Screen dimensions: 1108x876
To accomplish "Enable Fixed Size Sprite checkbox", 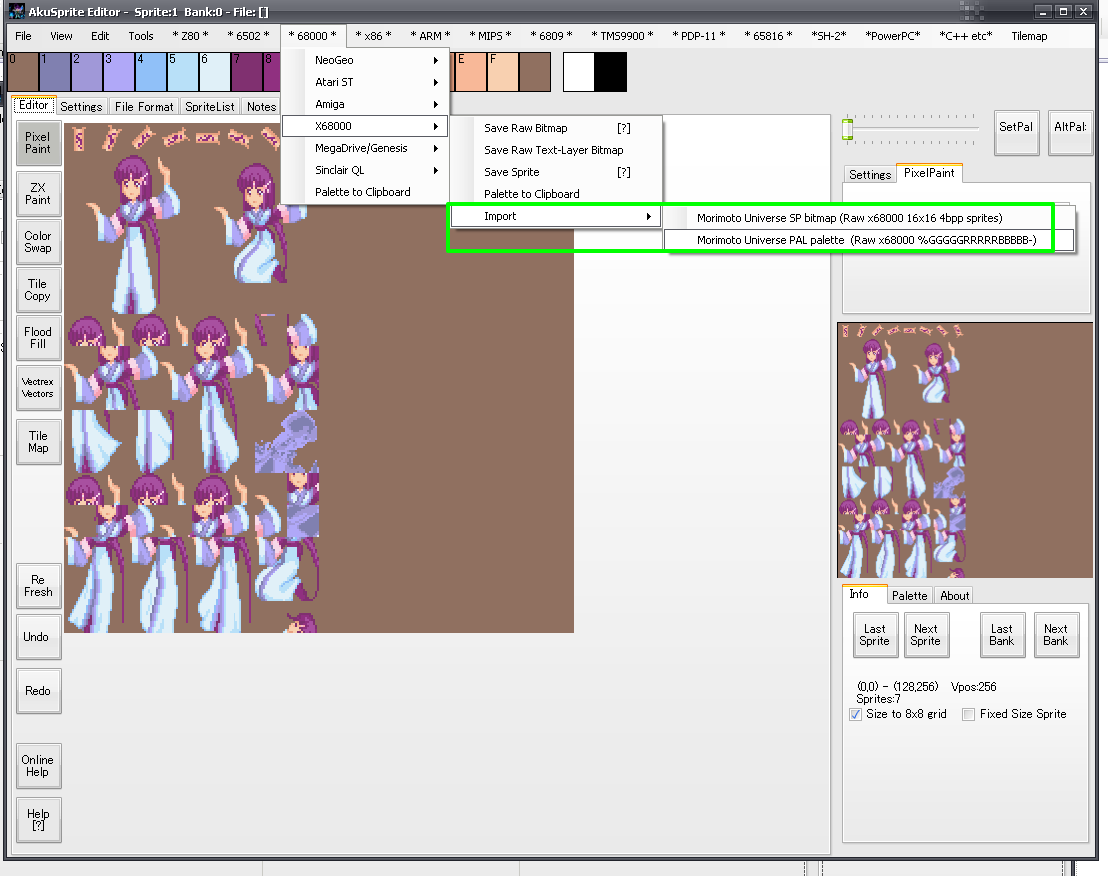I will point(969,714).
